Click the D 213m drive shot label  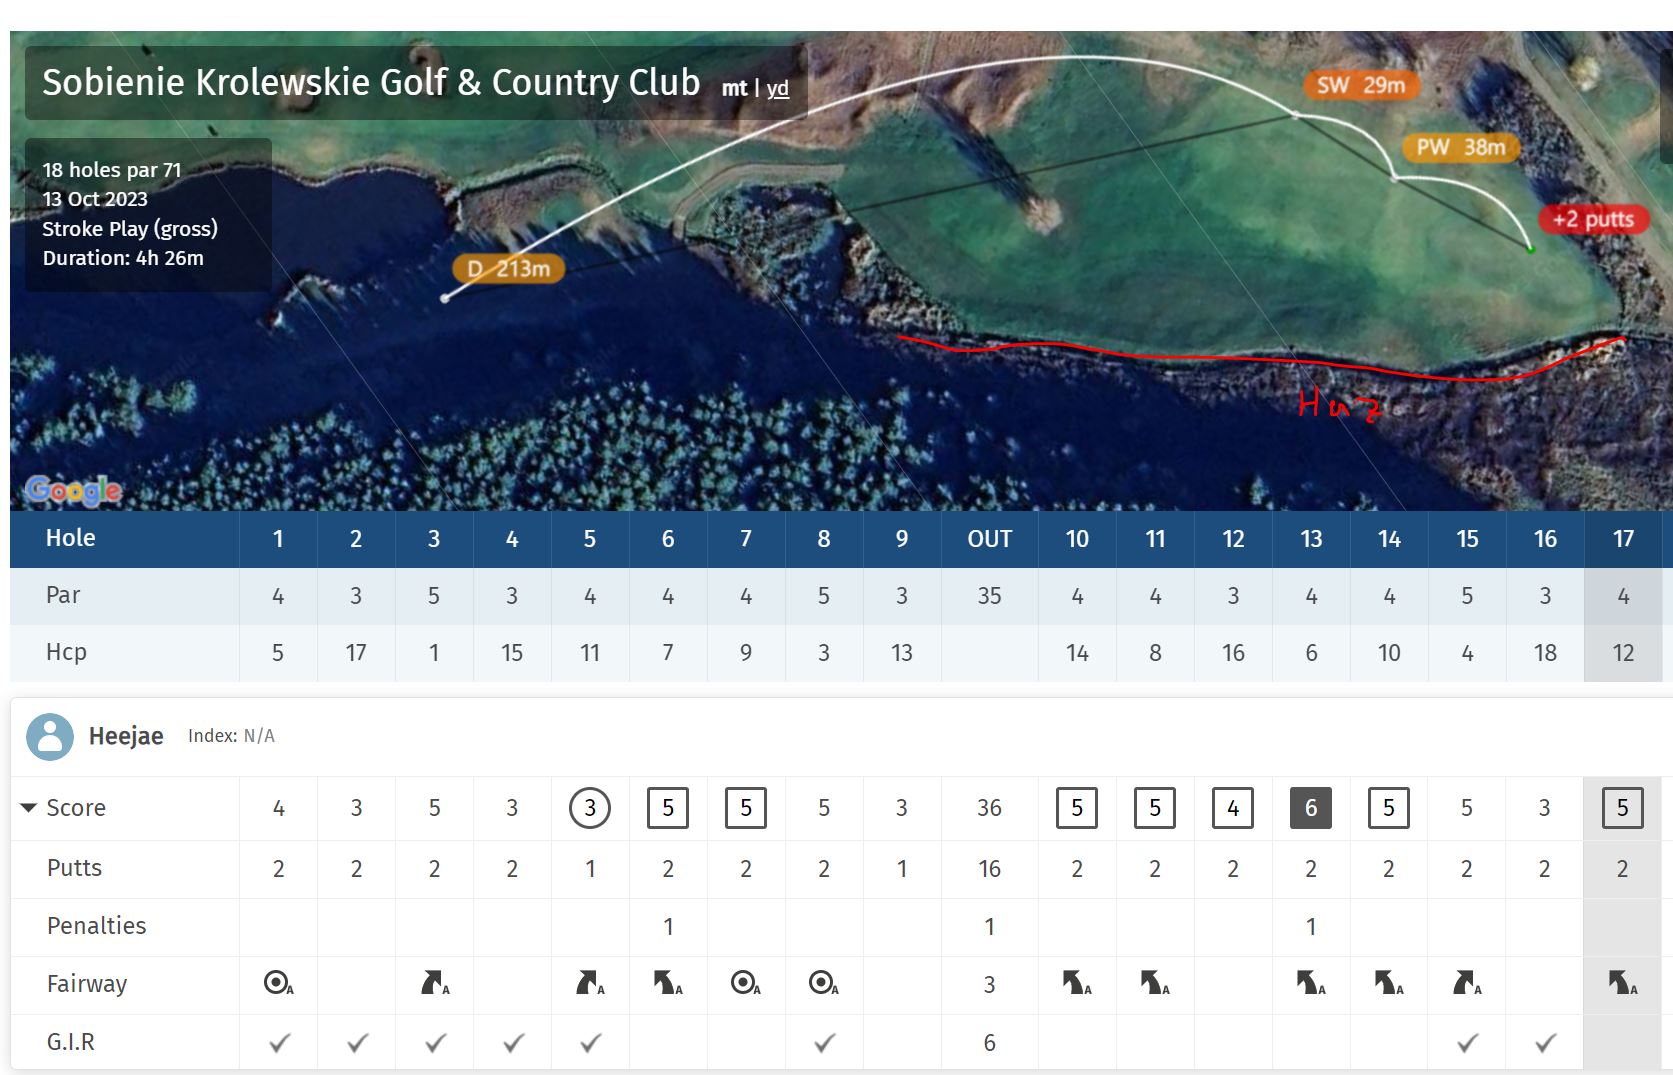tap(508, 269)
